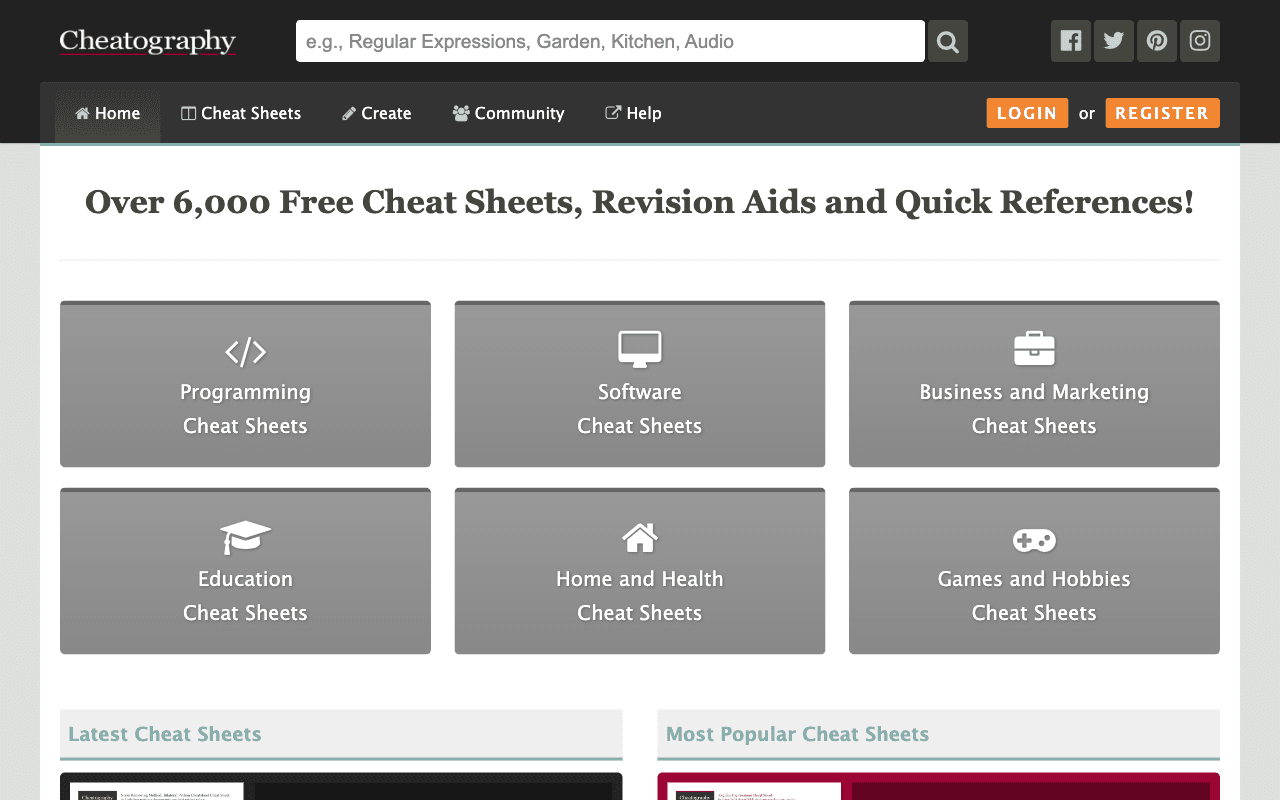Click the LOGIN button
The height and width of the screenshot is (800, 1280).
pyautogui.click(x=1027, y=113)
